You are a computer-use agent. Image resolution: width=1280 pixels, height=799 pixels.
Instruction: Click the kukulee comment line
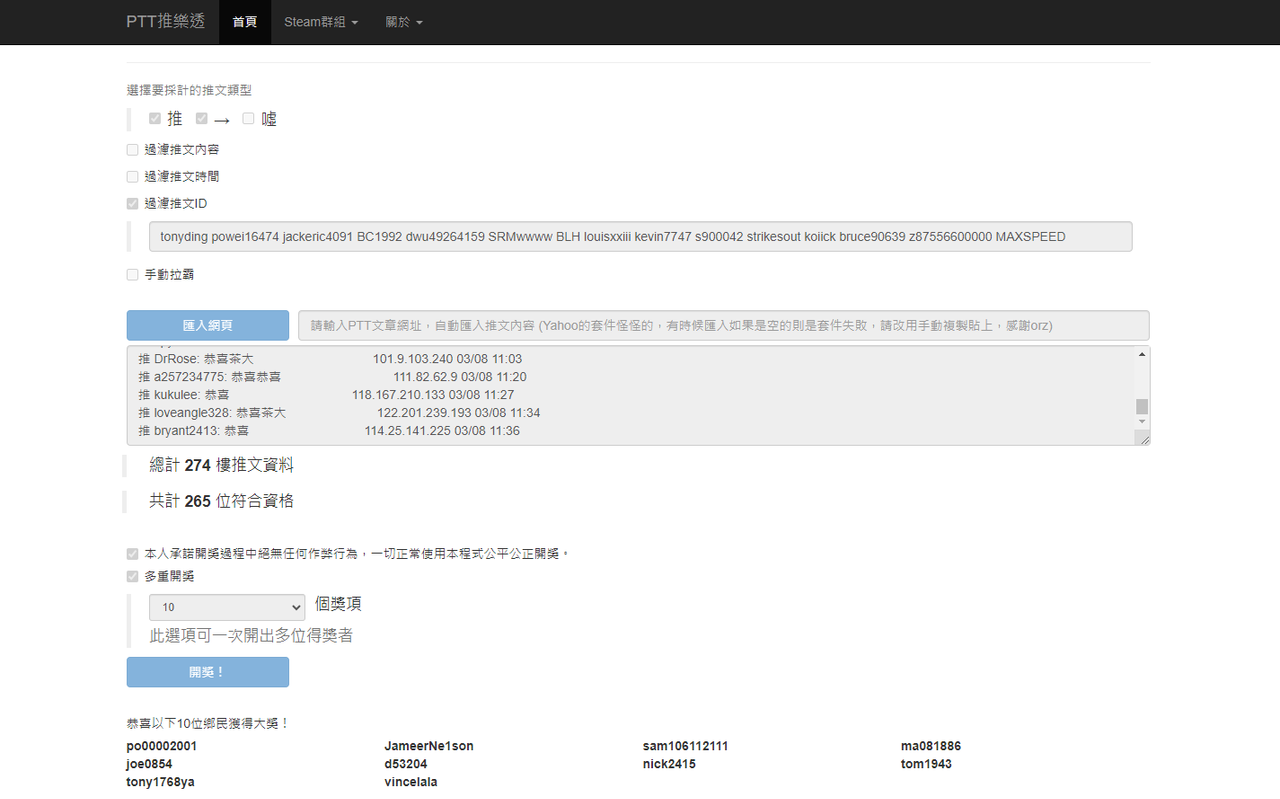point(326,395)
